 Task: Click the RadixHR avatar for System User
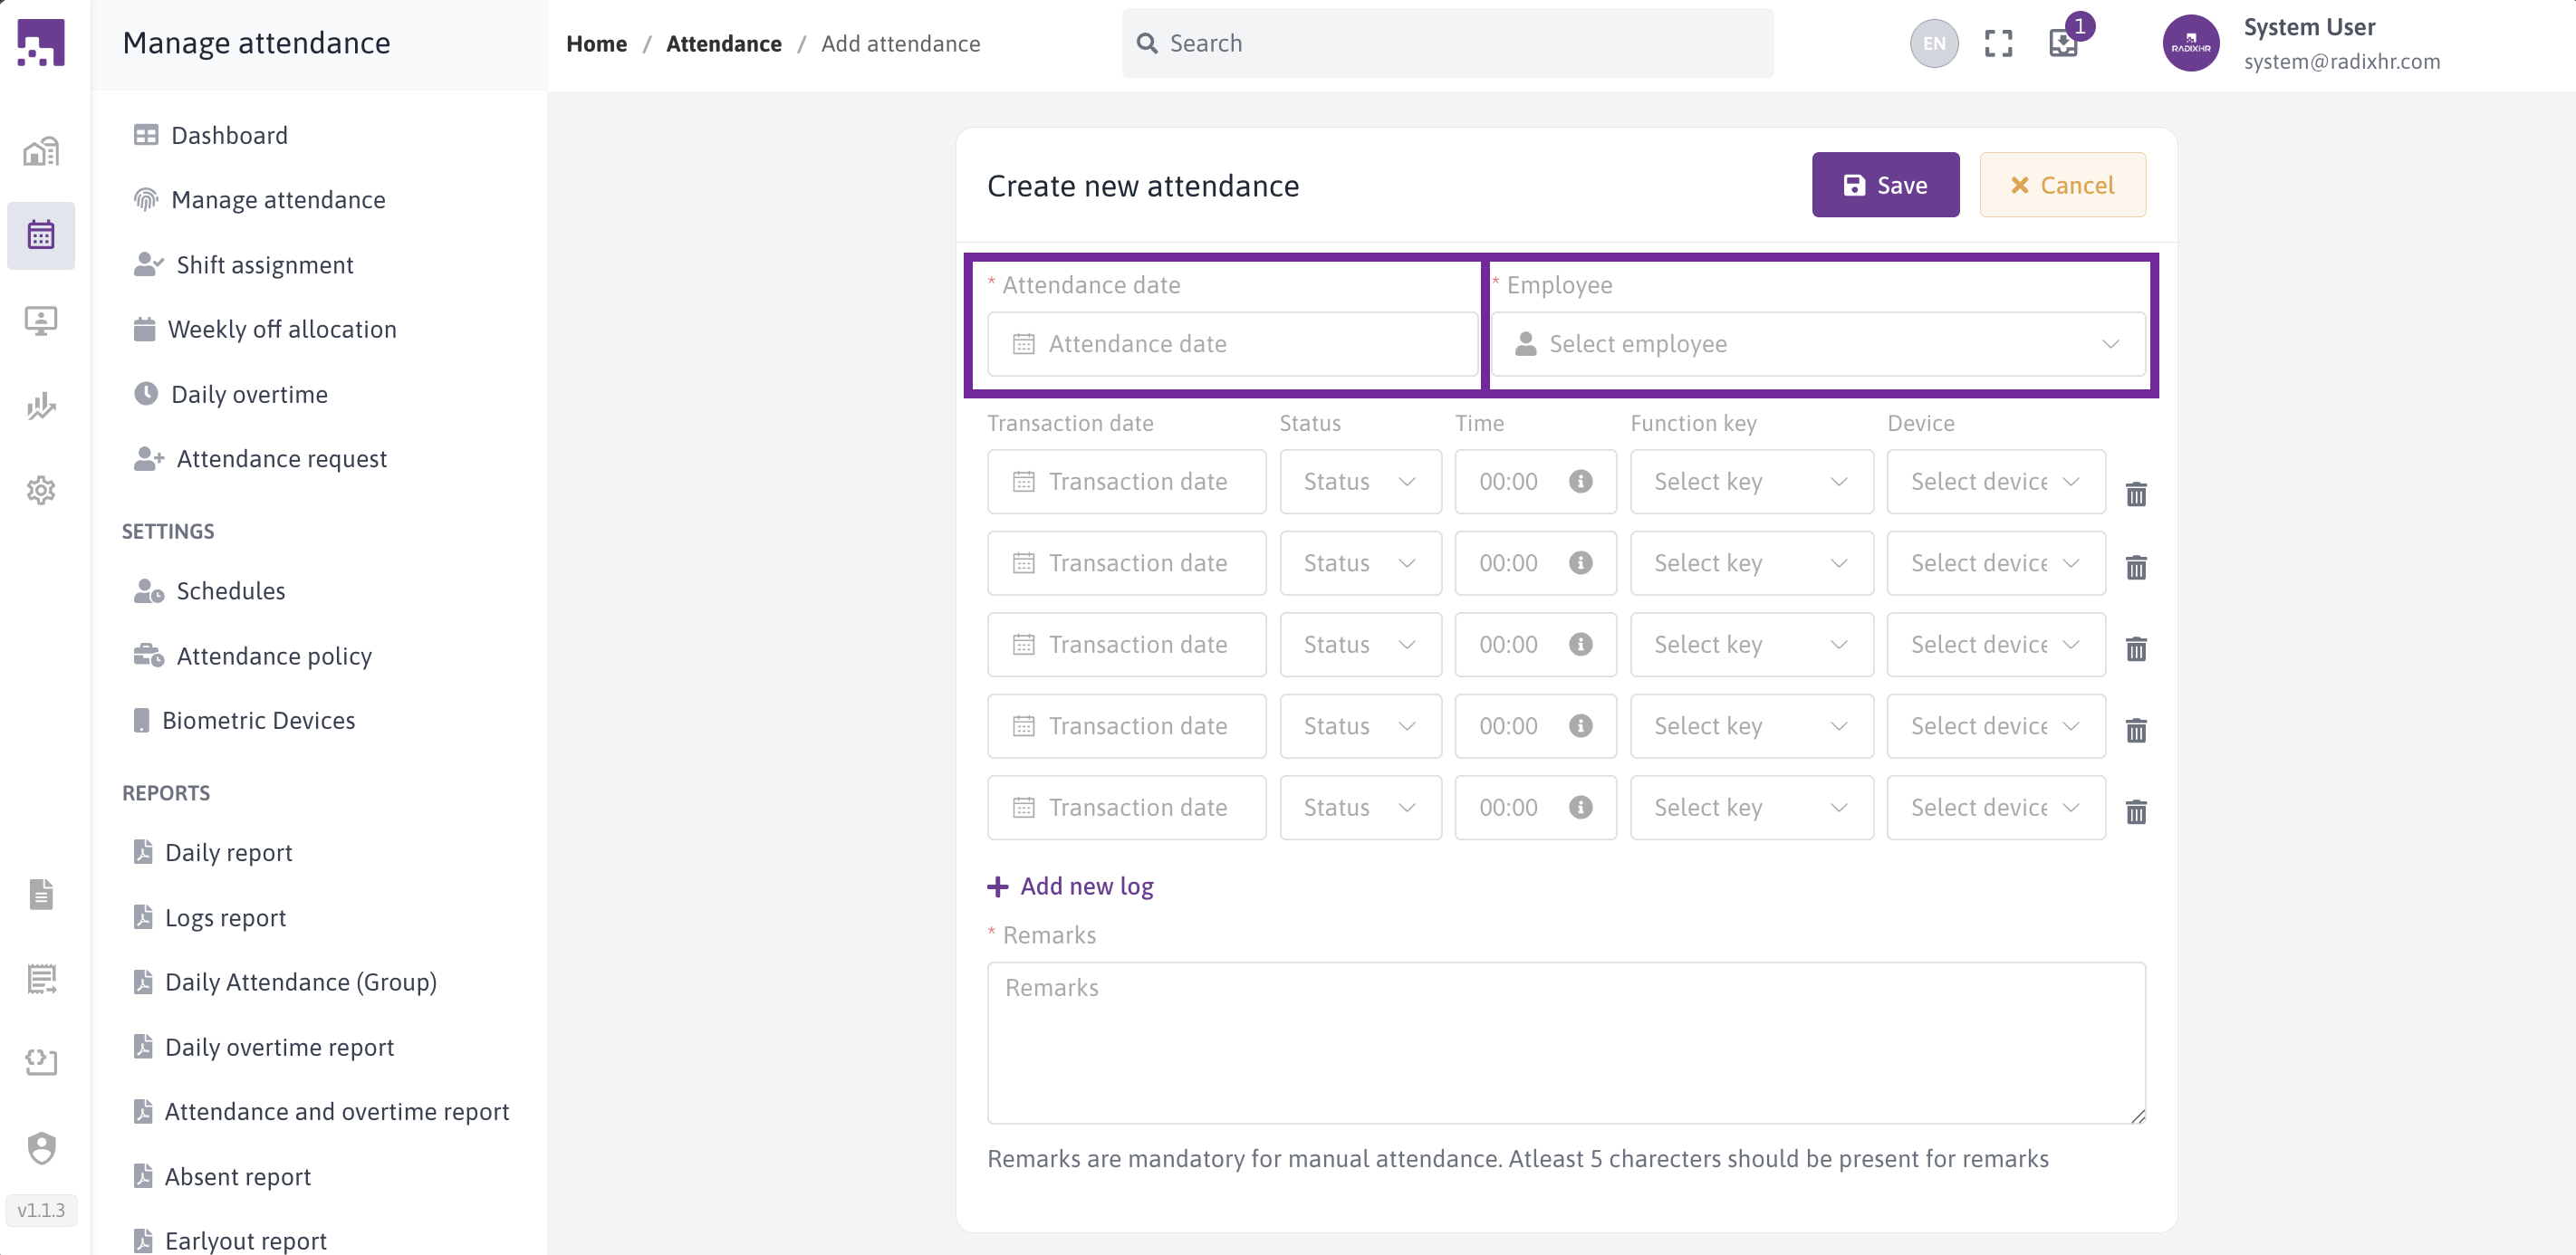(2191, 43)
